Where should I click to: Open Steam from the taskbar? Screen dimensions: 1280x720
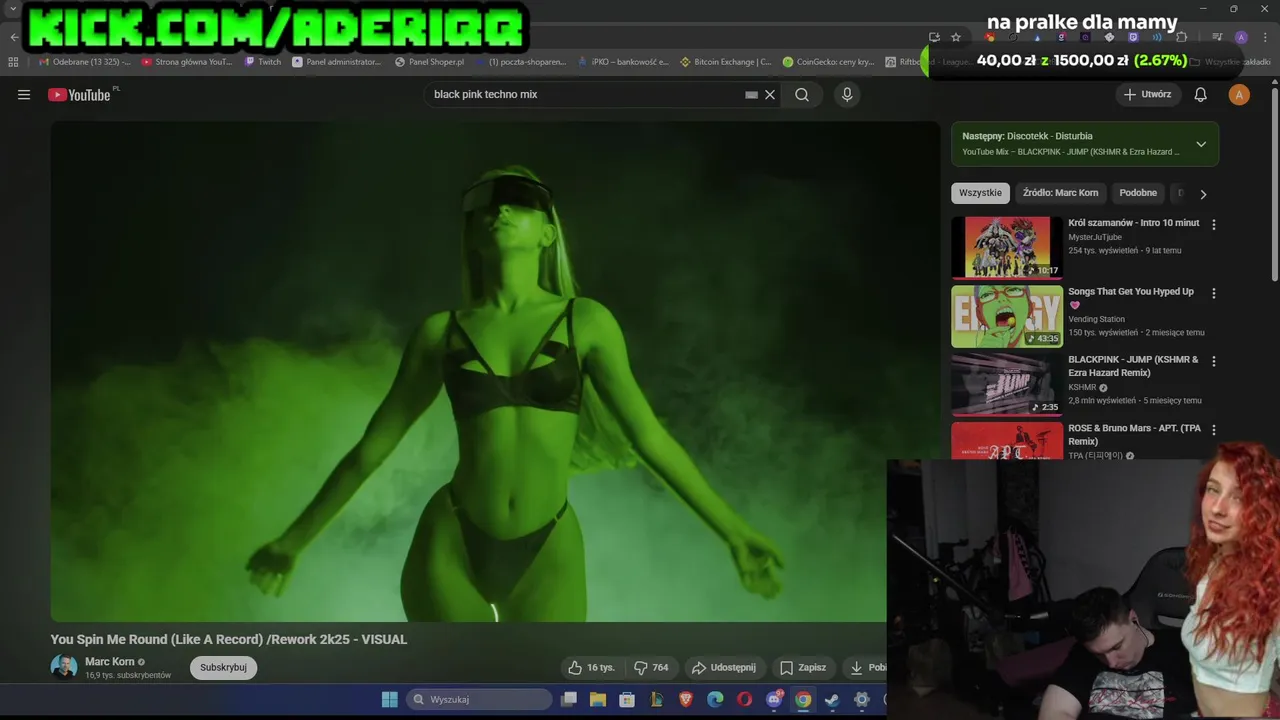tap(832, 700)
